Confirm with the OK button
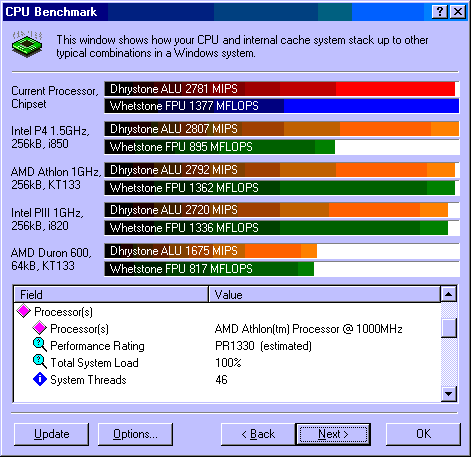Screen dimensions: 471x458 [423, 434]
